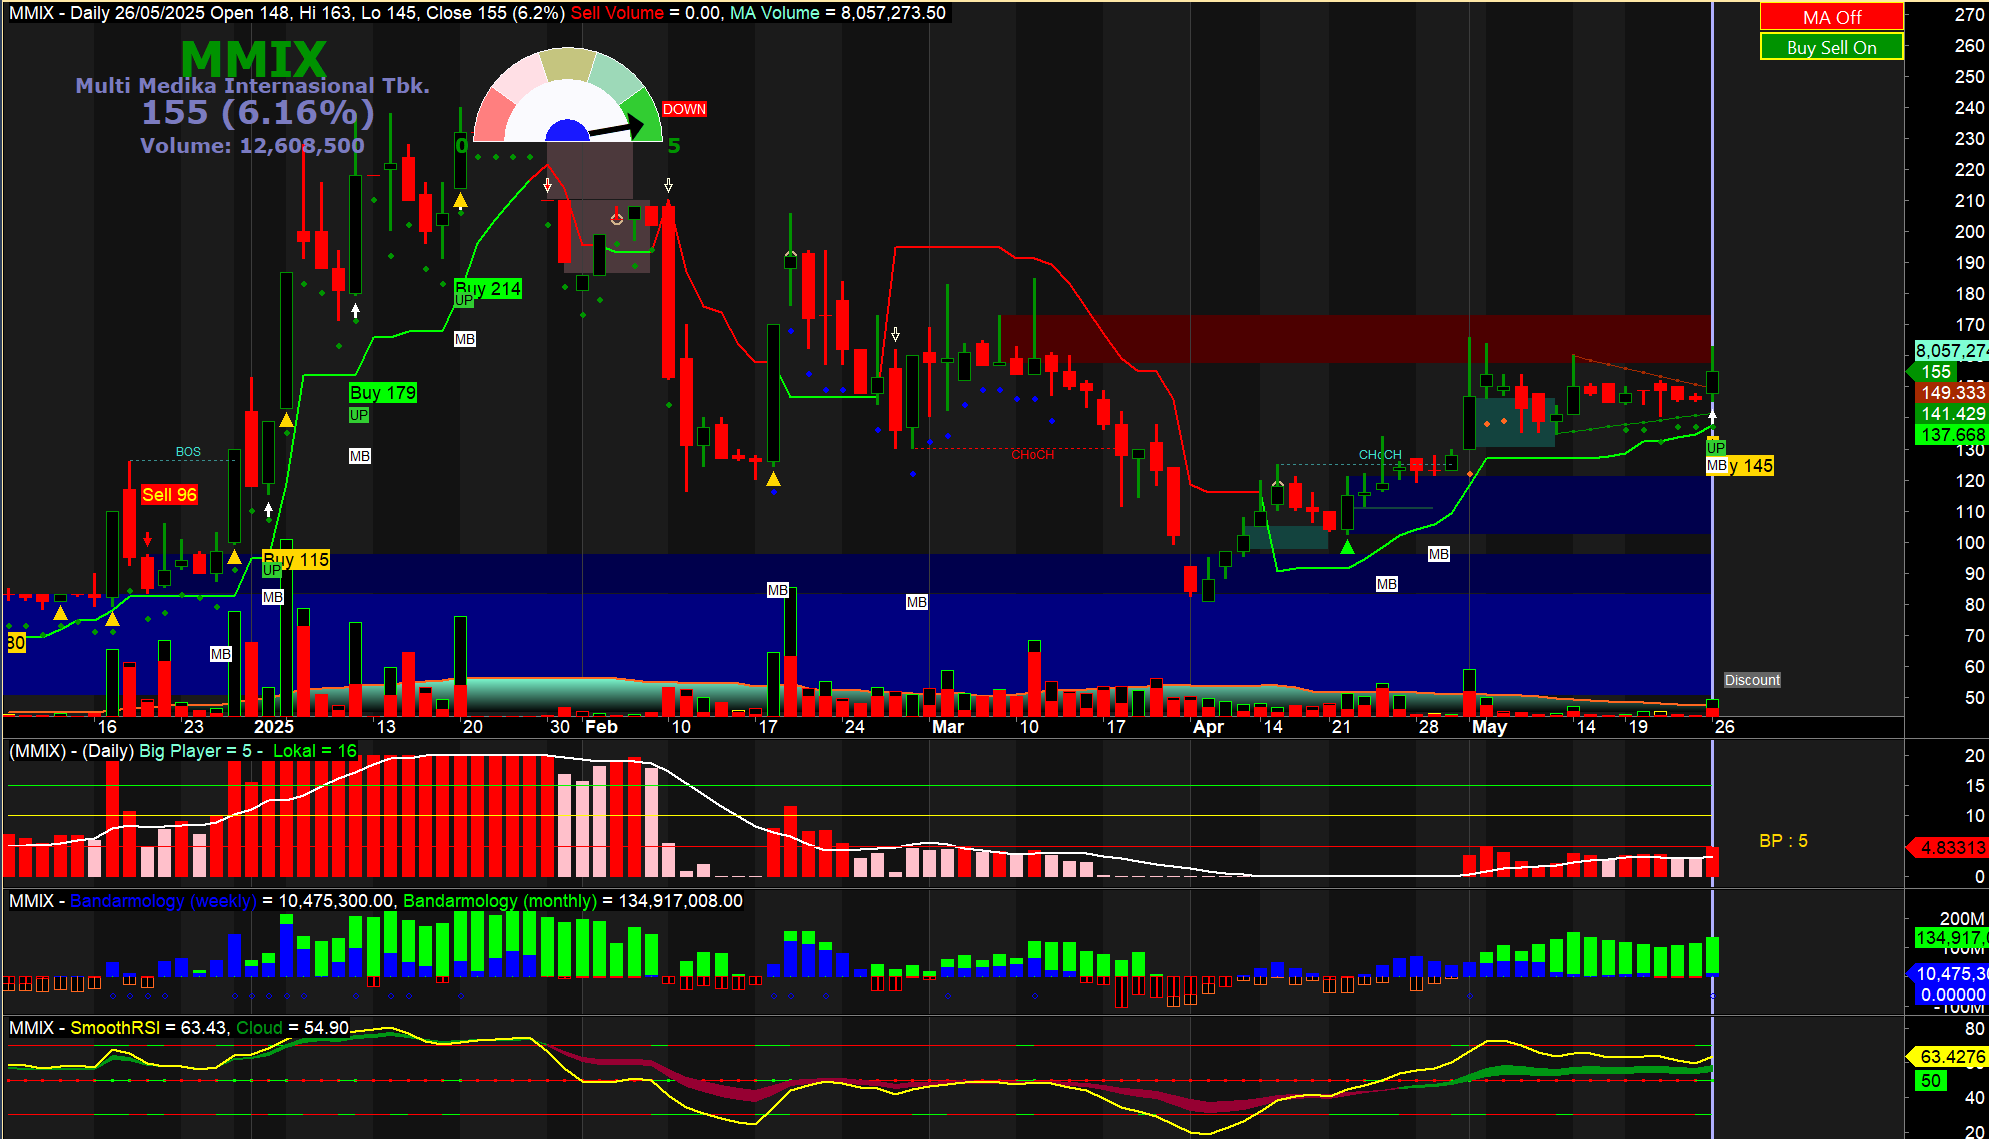The width and height of the screenshot is (1989, 1139).
Task: Toggle the Buy Sell On button
Action: click(x=1831, y=47)
